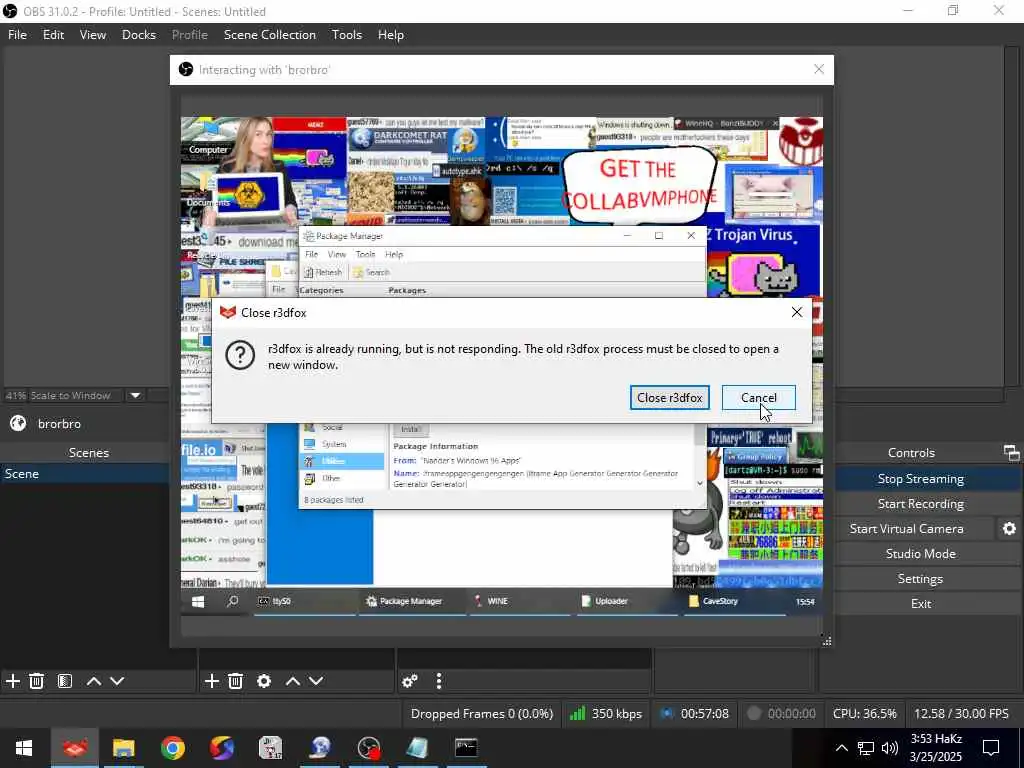Click the Dropped Frames status text
The width and height of the screenshot is (1024, 768).
(481, 714)
